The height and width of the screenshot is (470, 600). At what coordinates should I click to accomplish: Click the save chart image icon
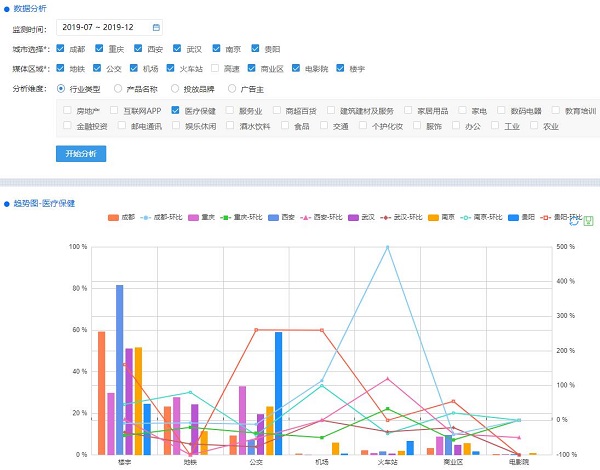coord(588,221)
